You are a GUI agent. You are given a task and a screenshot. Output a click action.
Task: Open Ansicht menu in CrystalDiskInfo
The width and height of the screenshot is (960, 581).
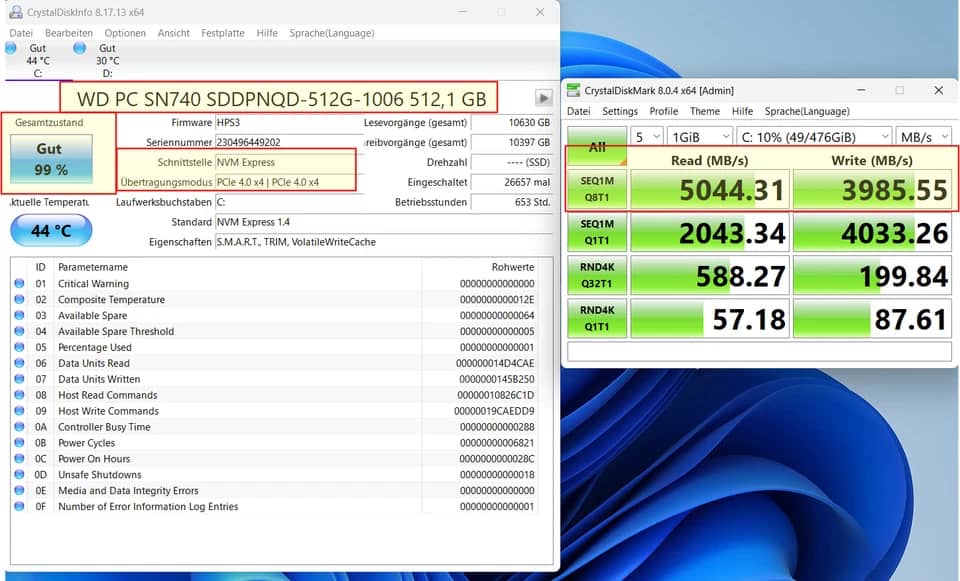(173, 33)
